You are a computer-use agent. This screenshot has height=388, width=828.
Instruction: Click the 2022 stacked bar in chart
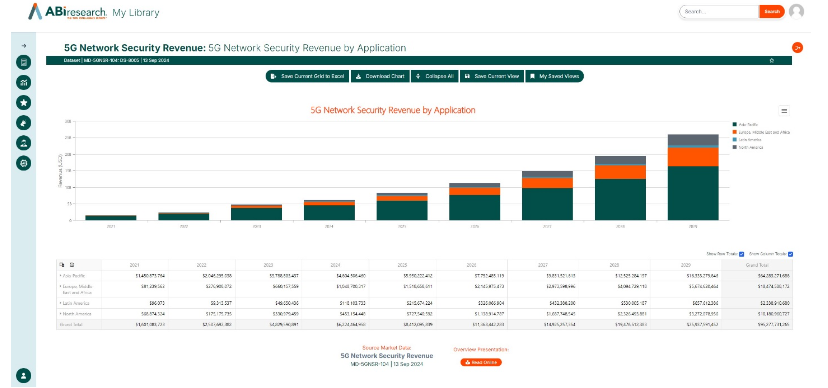coord(183,216)
